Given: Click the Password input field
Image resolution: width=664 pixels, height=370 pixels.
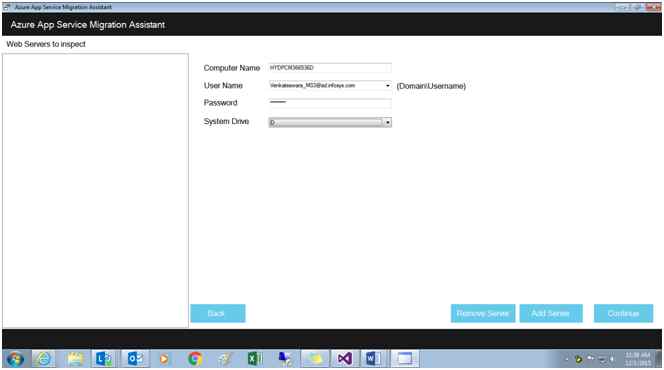Looking at the screenshot, I should coord(330,102).
